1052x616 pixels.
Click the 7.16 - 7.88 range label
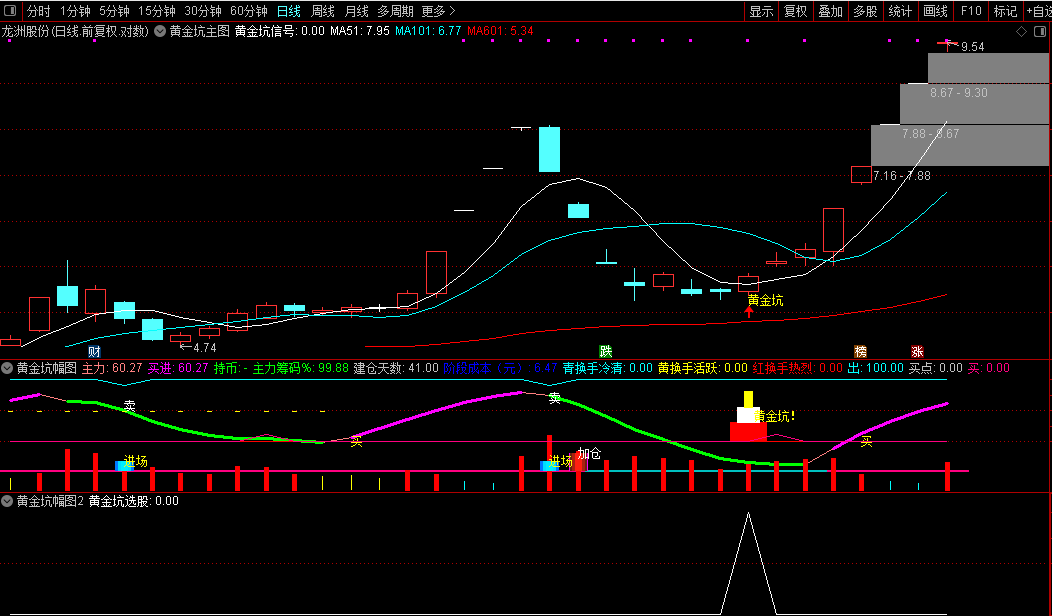pos(902,176)
